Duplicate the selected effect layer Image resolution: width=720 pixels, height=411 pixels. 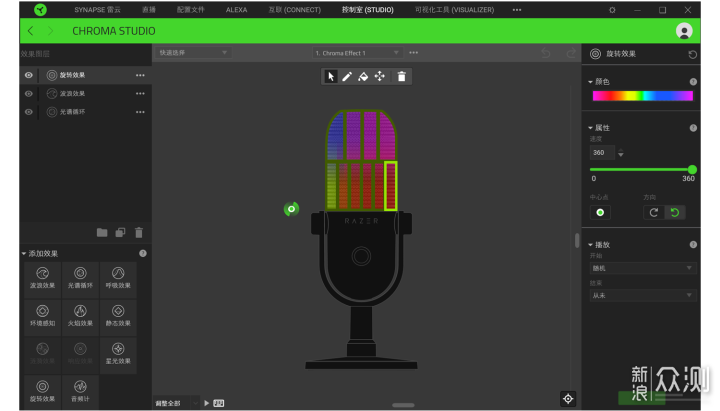pyautogui.click(x=120, y=232)
